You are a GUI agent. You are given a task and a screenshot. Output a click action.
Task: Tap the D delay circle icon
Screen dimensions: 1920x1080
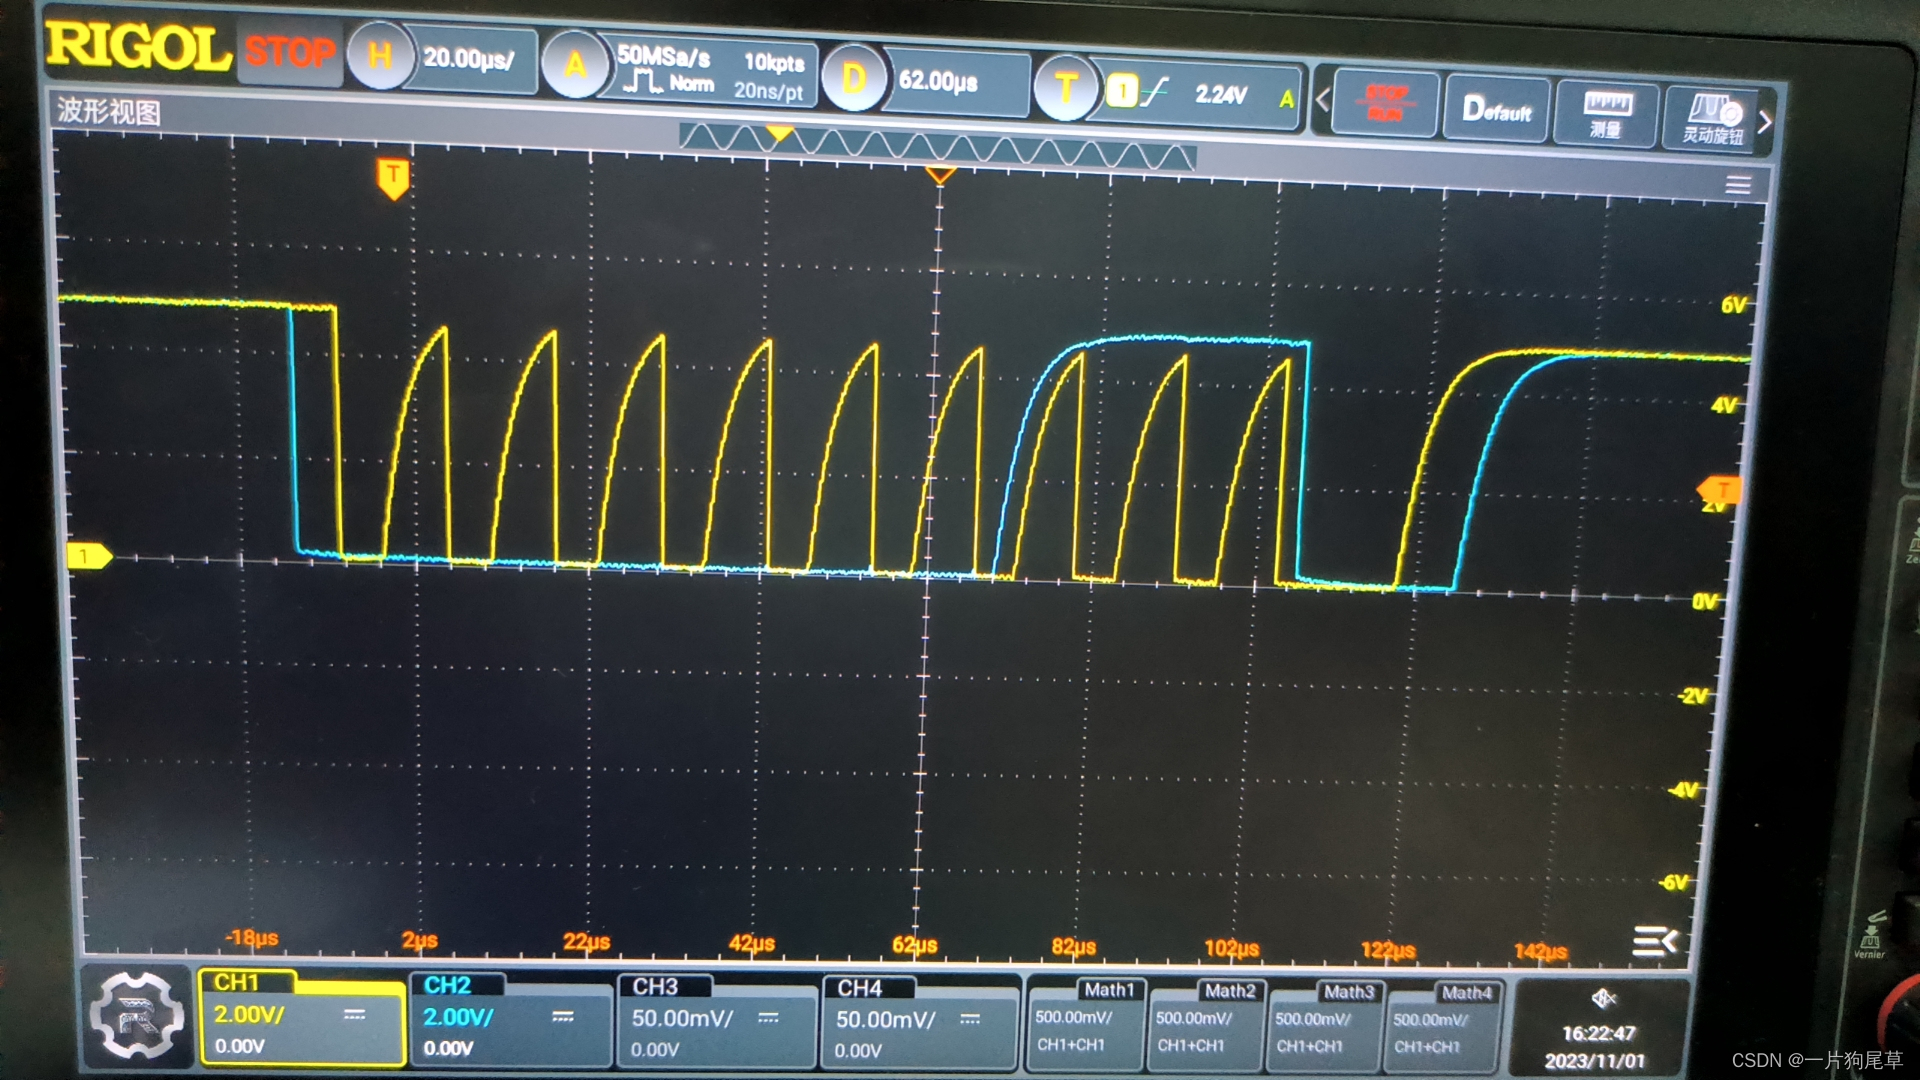(853, 78)
